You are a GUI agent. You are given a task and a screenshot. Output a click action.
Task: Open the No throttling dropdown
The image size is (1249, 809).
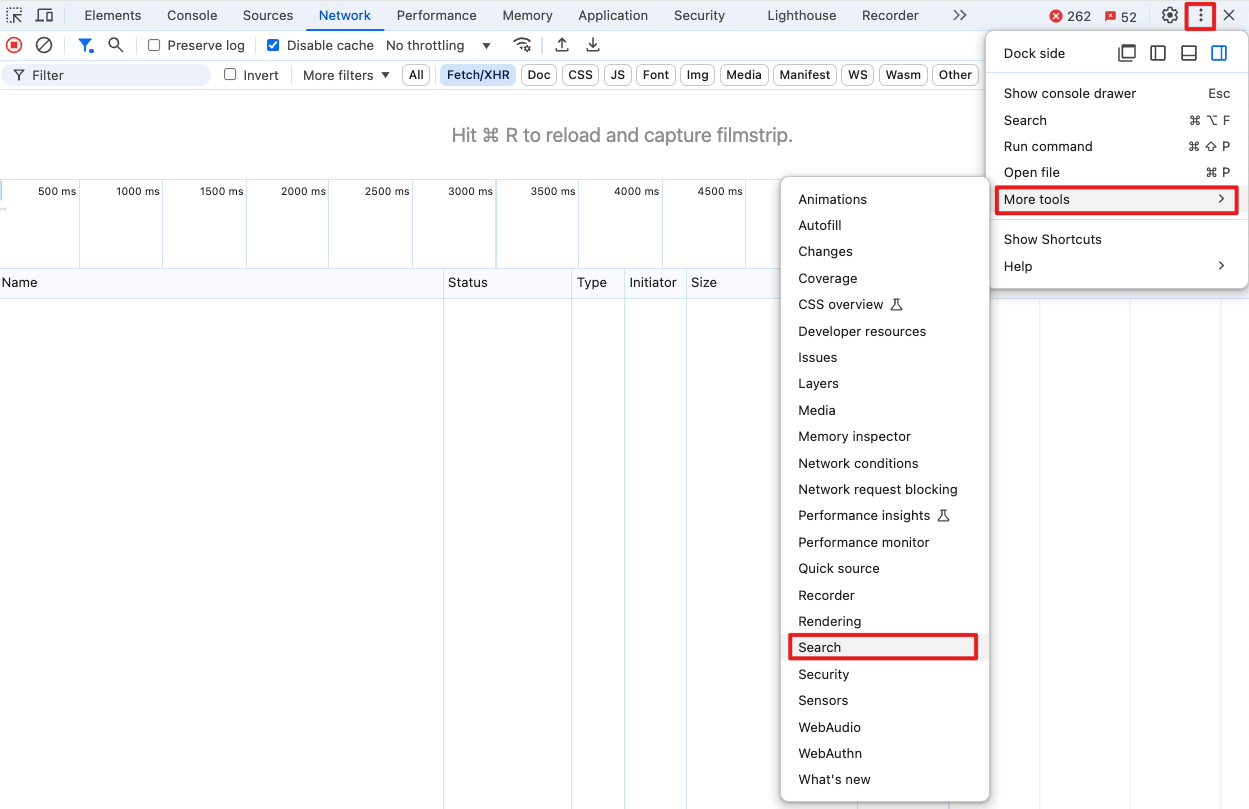point(438,46)
